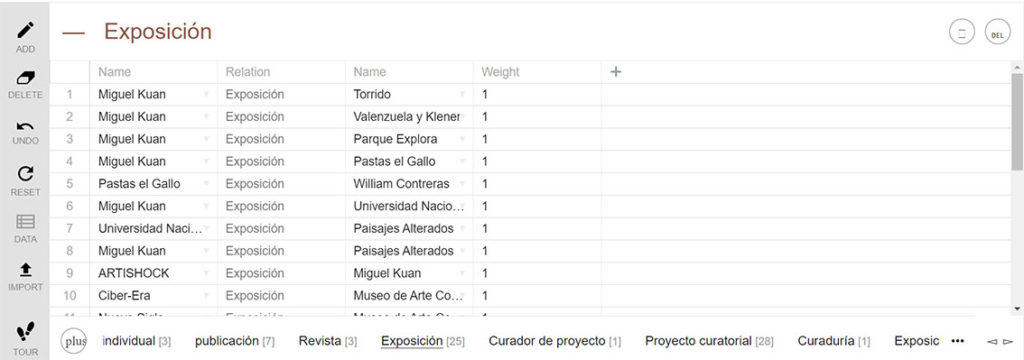Select Weight cell in row 5
Viewport: 1024px width, 360px height.
pyautogui.click(x=537, y=184)
